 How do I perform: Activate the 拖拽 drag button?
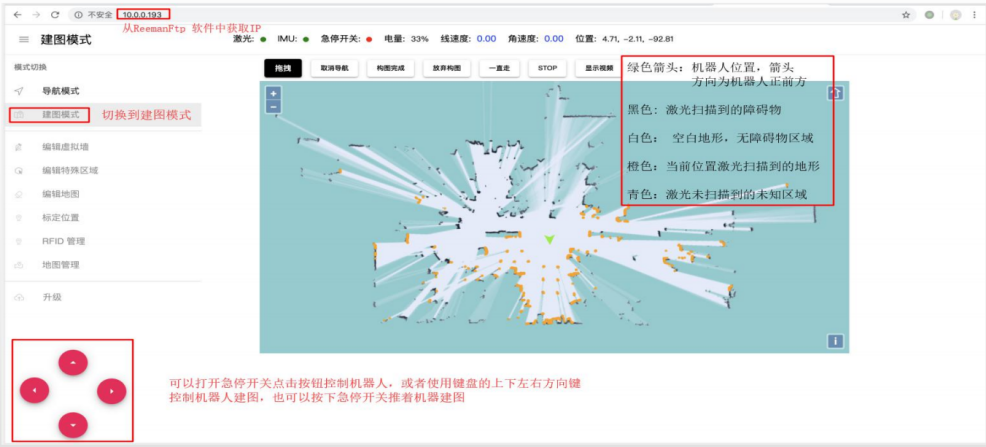coord(283,68)
